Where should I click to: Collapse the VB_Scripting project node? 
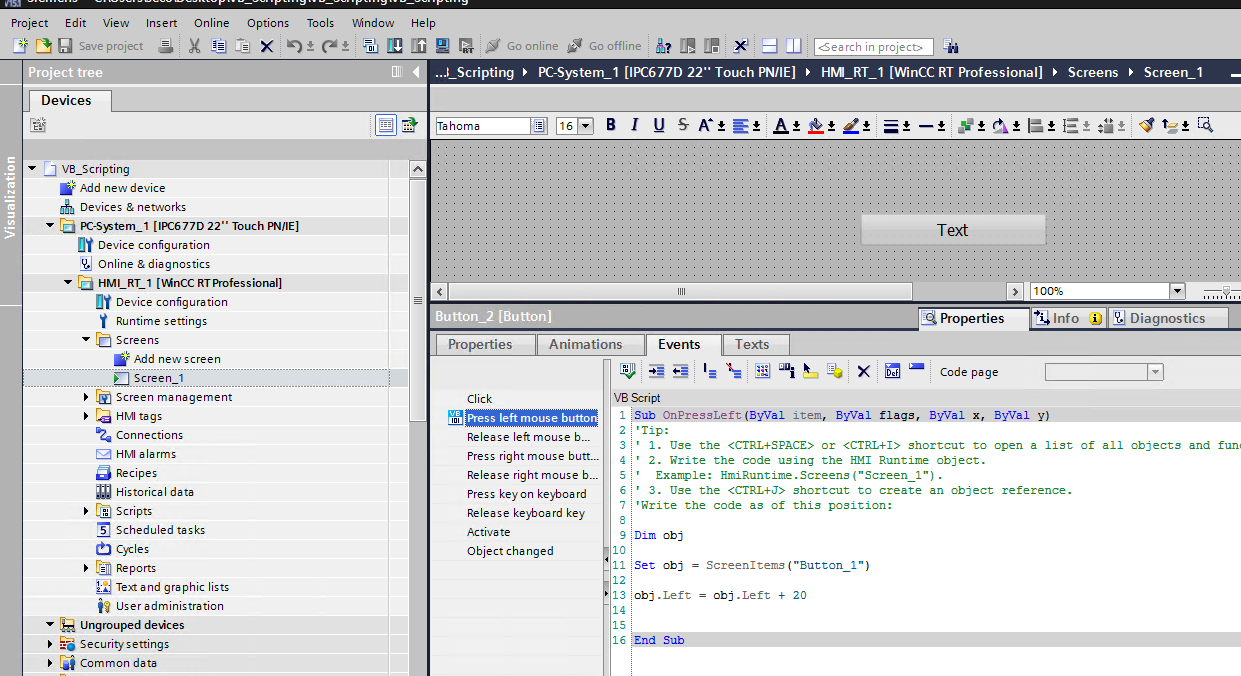click(x=32, y=169)
